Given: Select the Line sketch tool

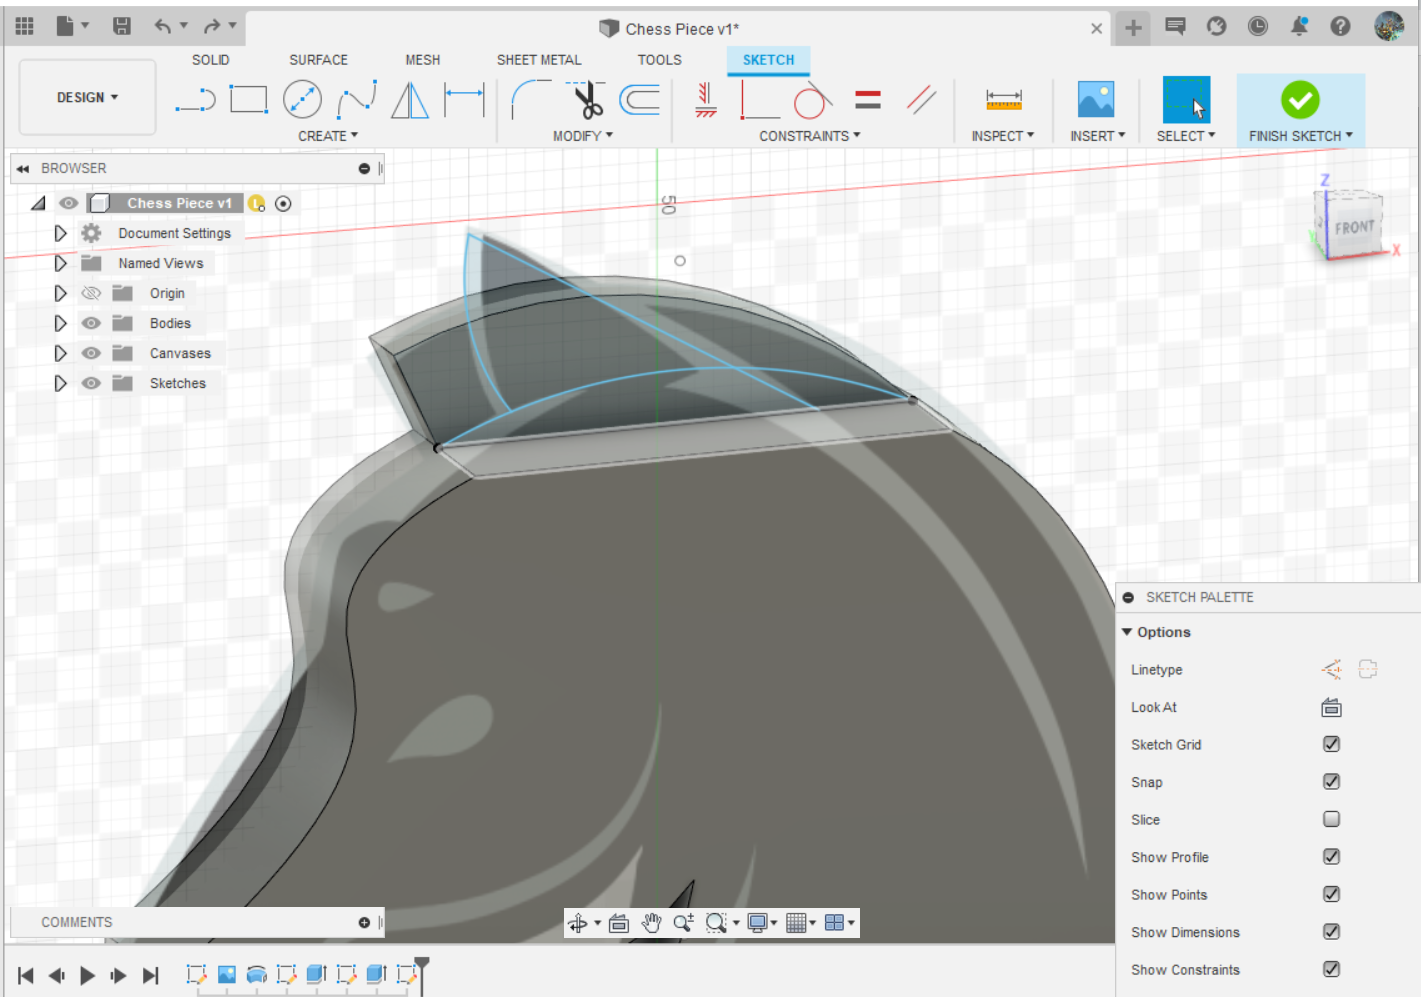Looking at the screenshot, I should click(195, 100).
